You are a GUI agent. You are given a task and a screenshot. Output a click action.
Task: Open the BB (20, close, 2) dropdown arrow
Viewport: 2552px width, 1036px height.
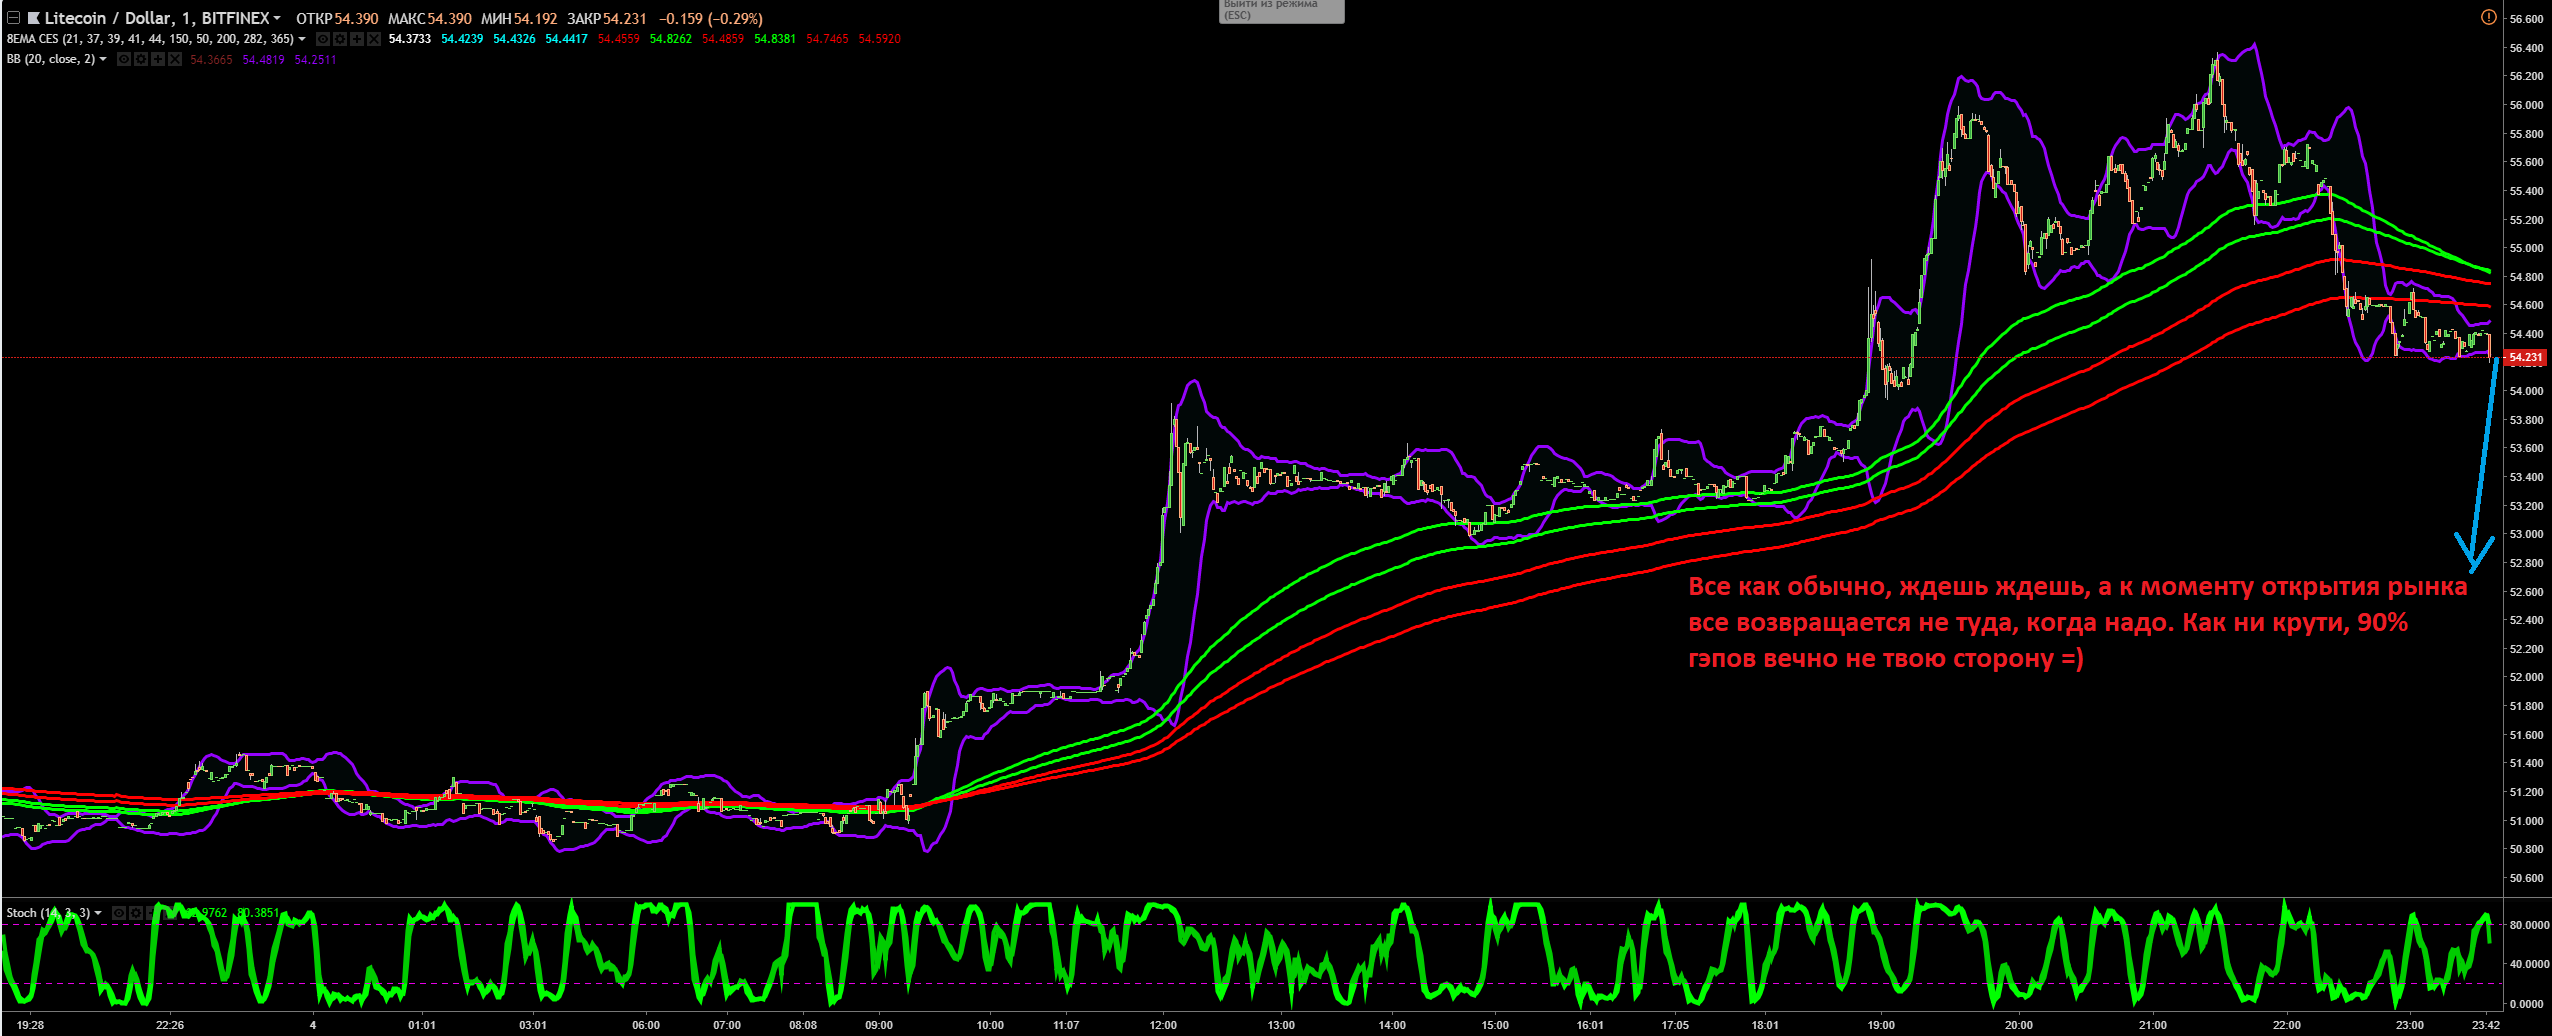103,59
